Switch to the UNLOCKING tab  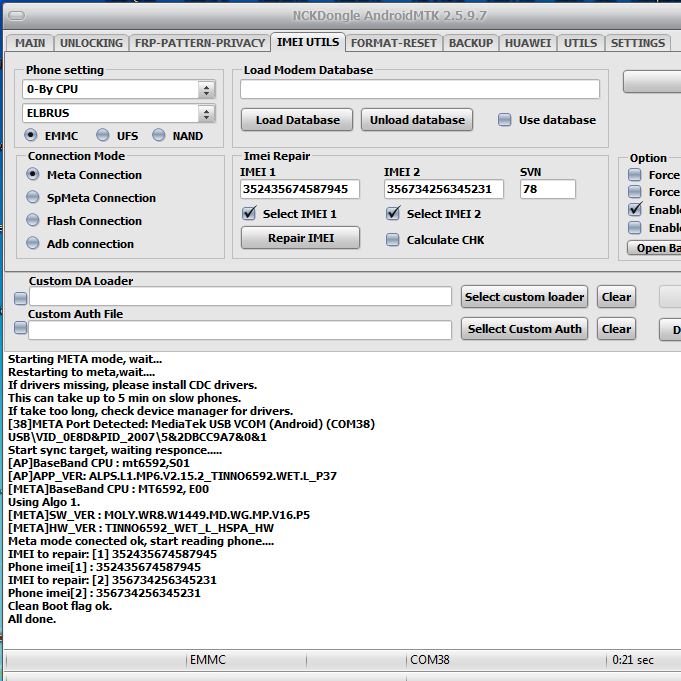click(x=91, y=43)
